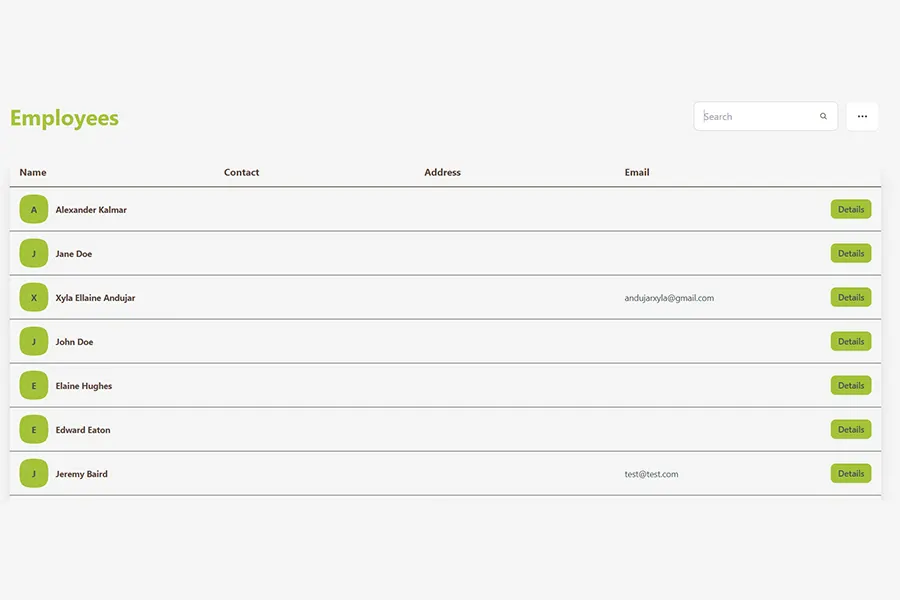The width and height of the screenshot is (900, 600).
Task: Open Details for Jeremy Baird
Action: 850,474
